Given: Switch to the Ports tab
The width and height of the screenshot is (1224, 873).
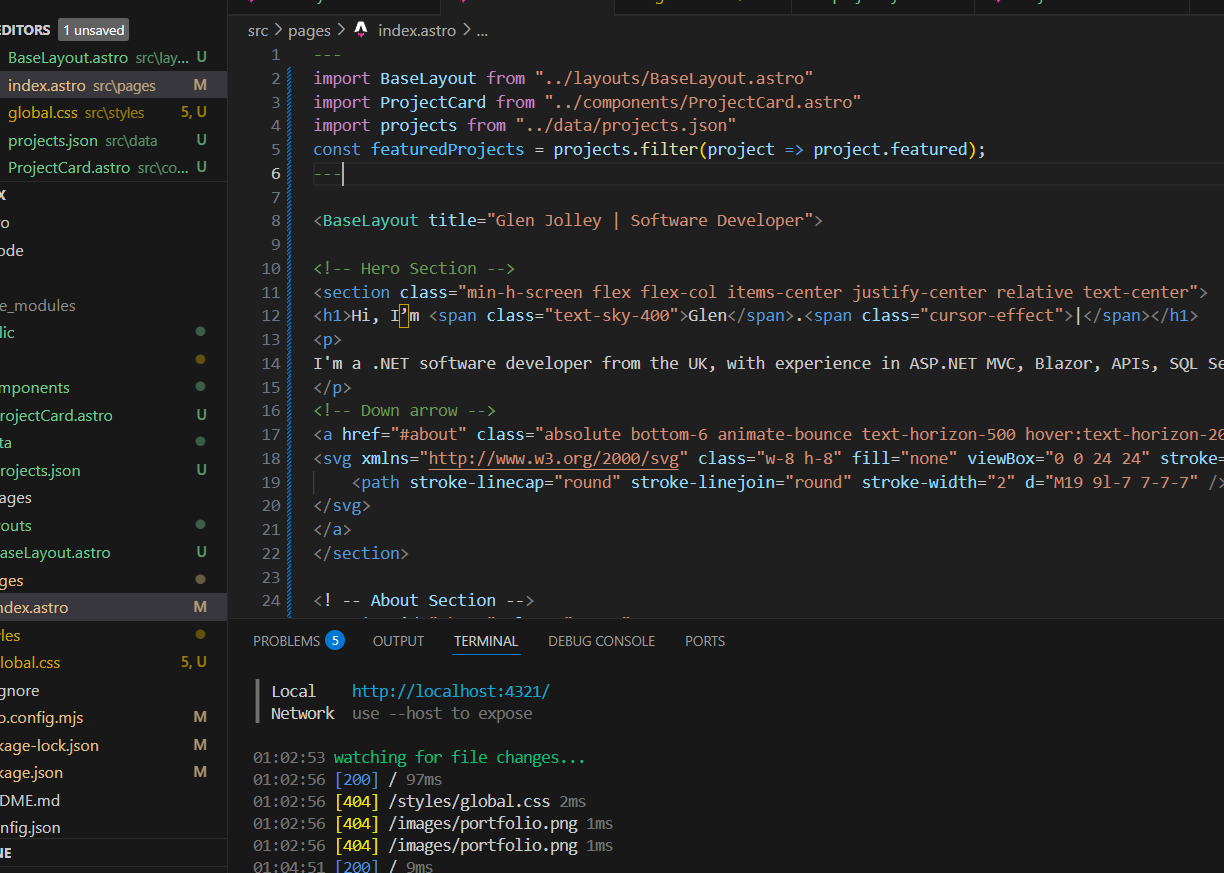Looking at the screenshot, I should pos(704,641).
